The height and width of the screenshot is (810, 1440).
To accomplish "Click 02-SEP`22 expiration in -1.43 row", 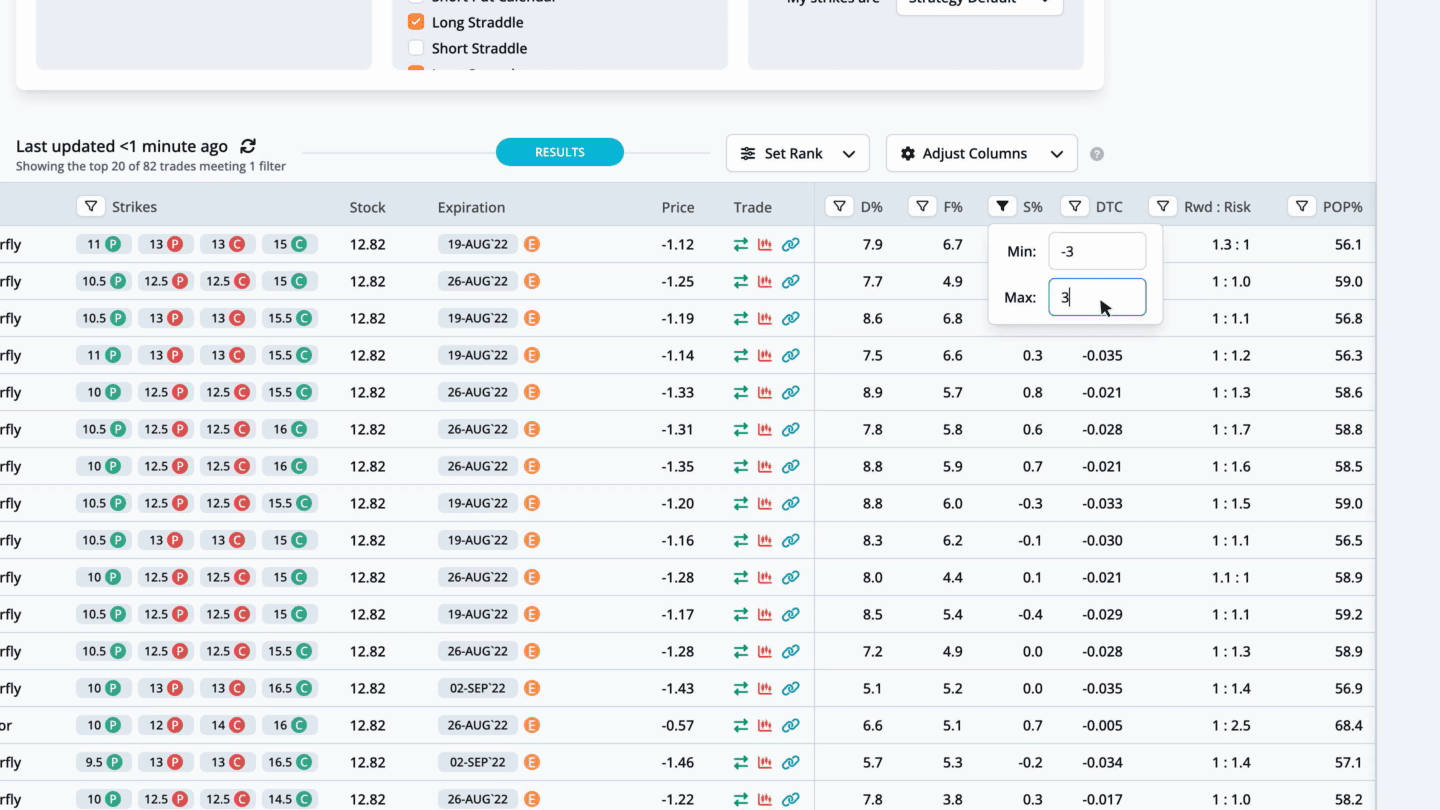I will [478, 688].
